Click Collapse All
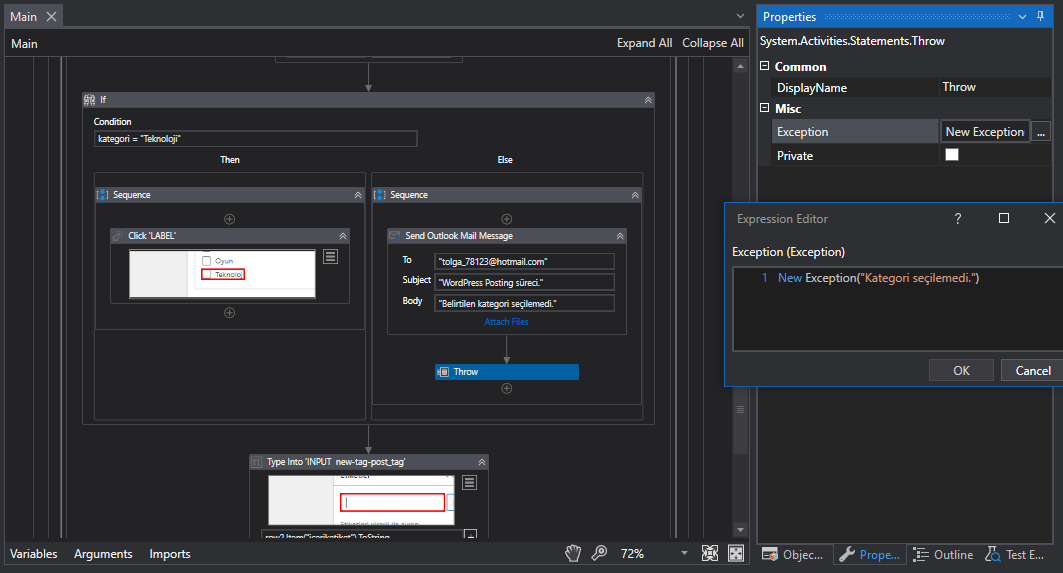The height and width of the screenshot is (573, 1063). pos(713,43)
